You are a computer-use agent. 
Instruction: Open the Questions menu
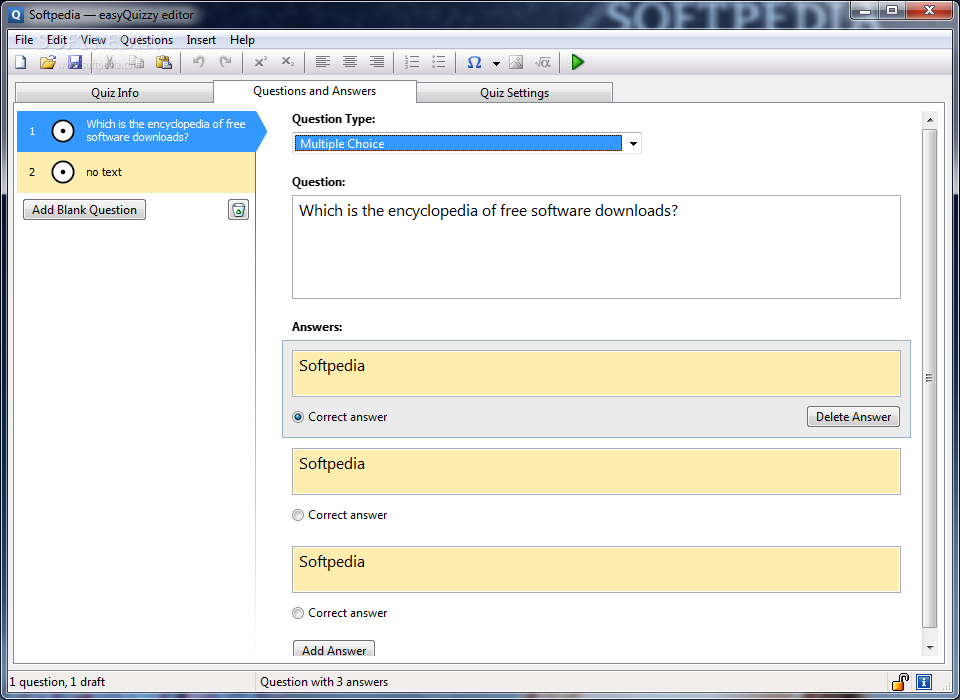click(146, 40)
